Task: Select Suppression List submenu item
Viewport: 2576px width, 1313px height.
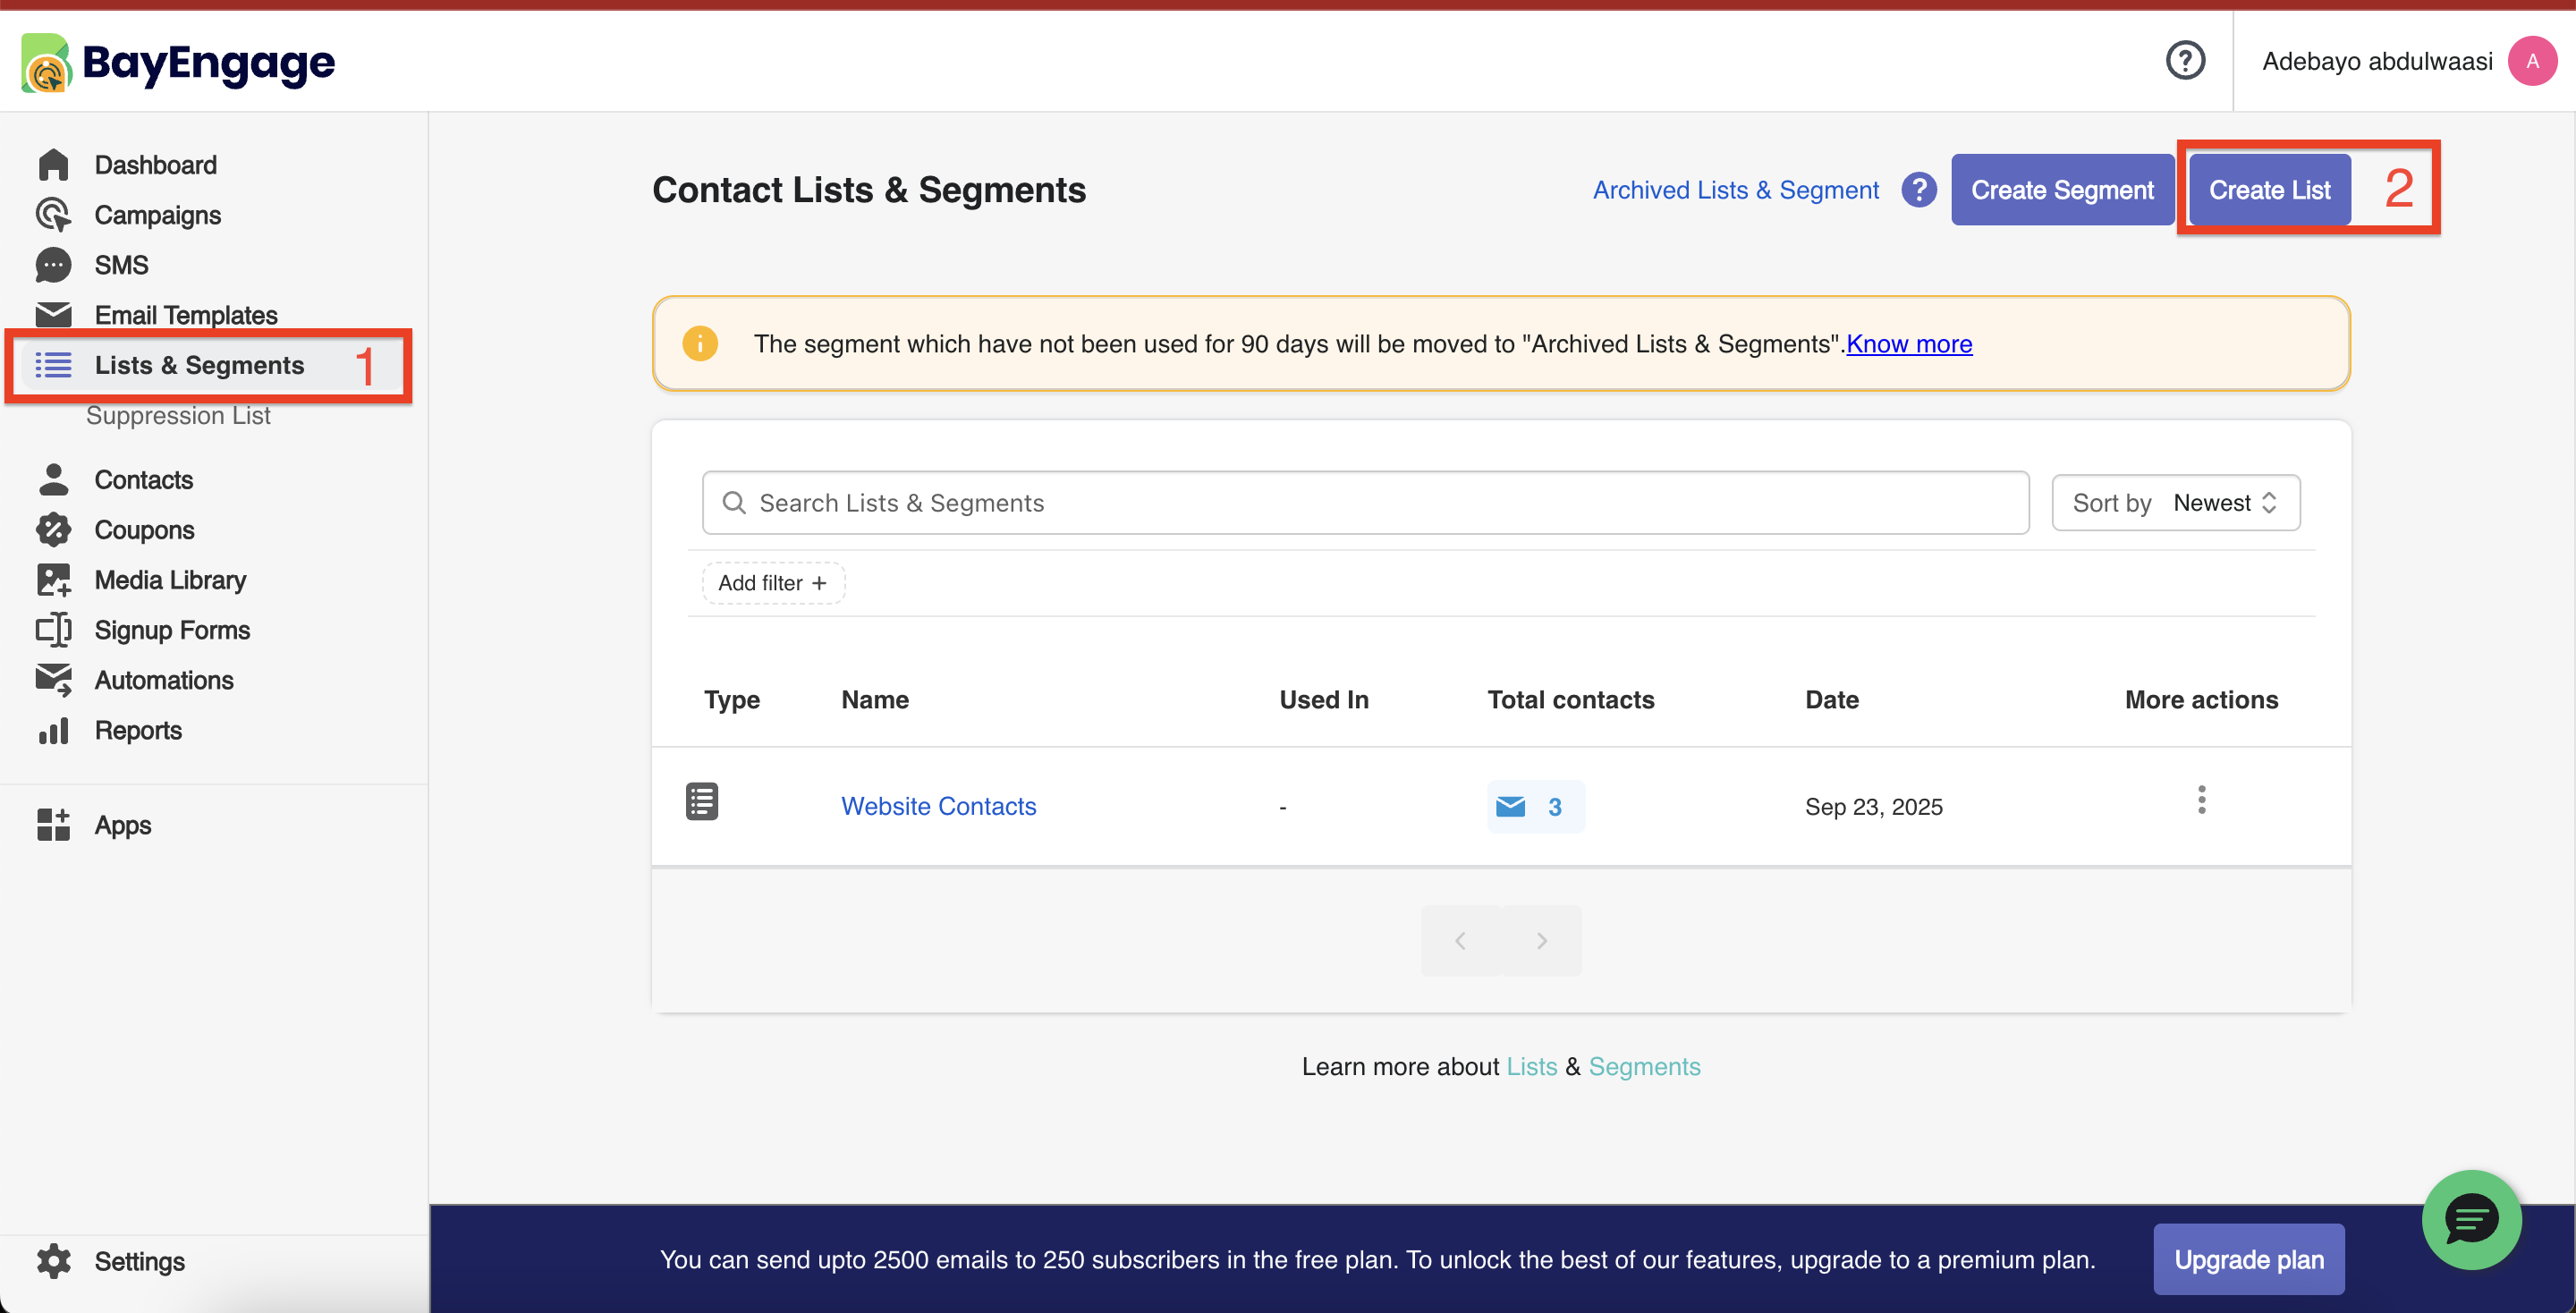Action: [x=178, y=416]
